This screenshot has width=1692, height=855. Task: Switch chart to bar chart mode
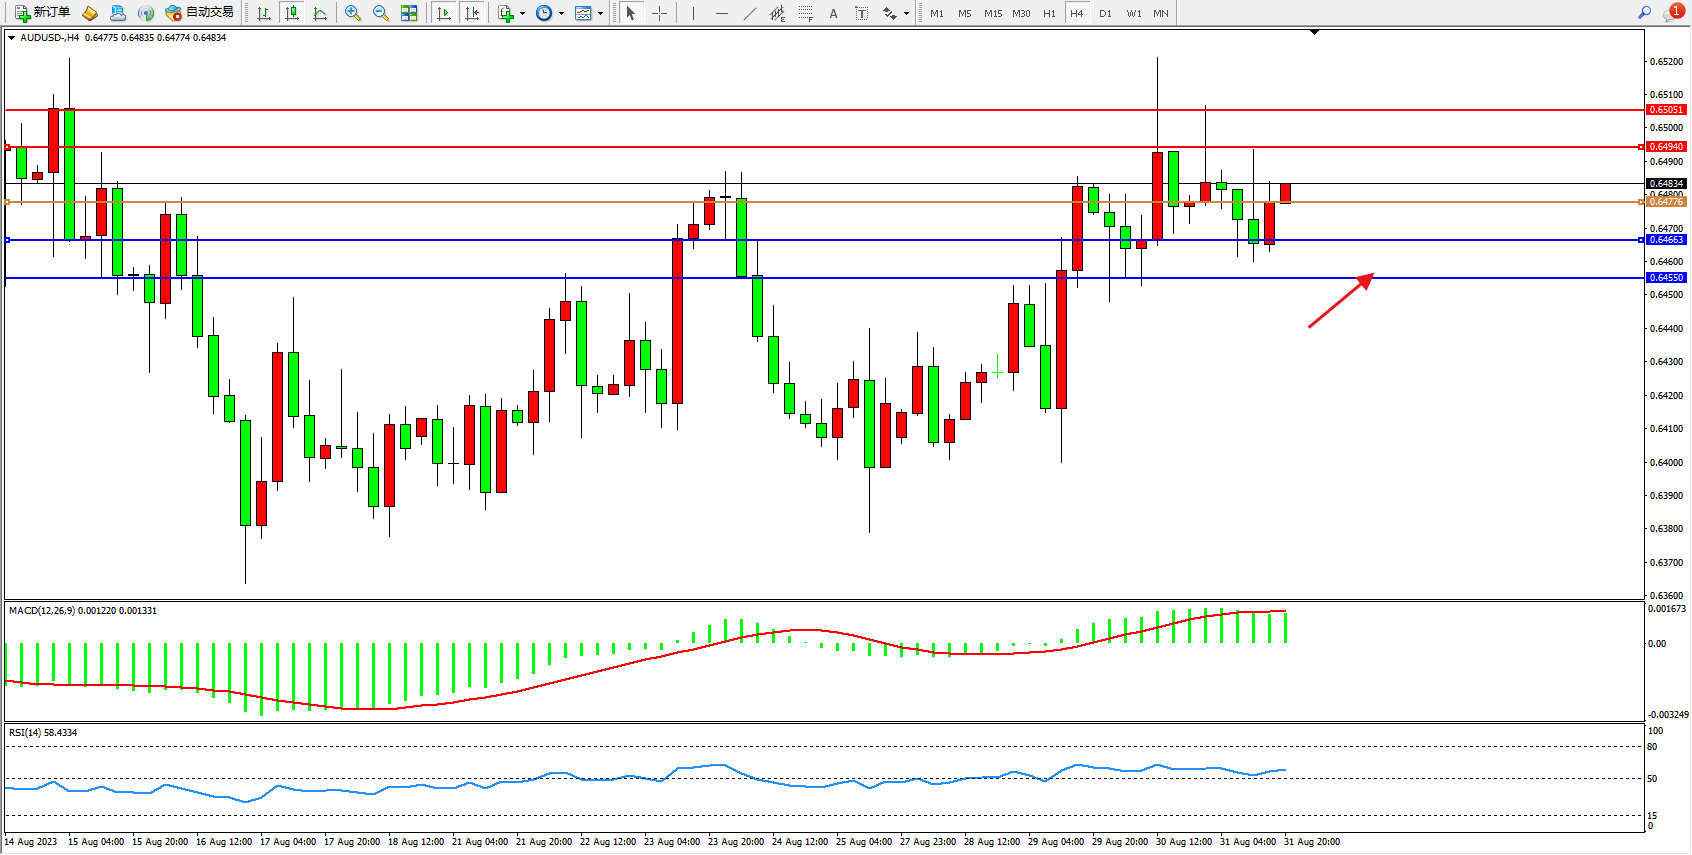tap(264, 13)
